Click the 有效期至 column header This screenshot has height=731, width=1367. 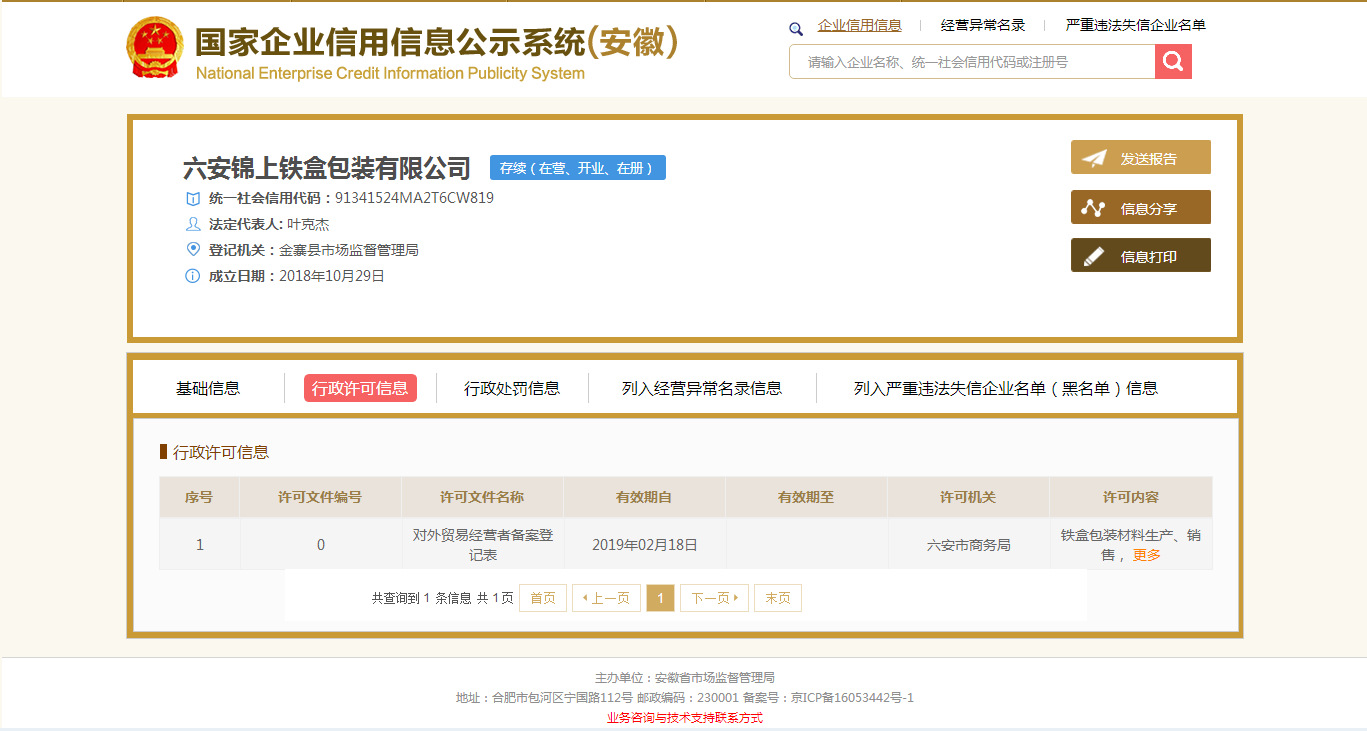(806, 497)
